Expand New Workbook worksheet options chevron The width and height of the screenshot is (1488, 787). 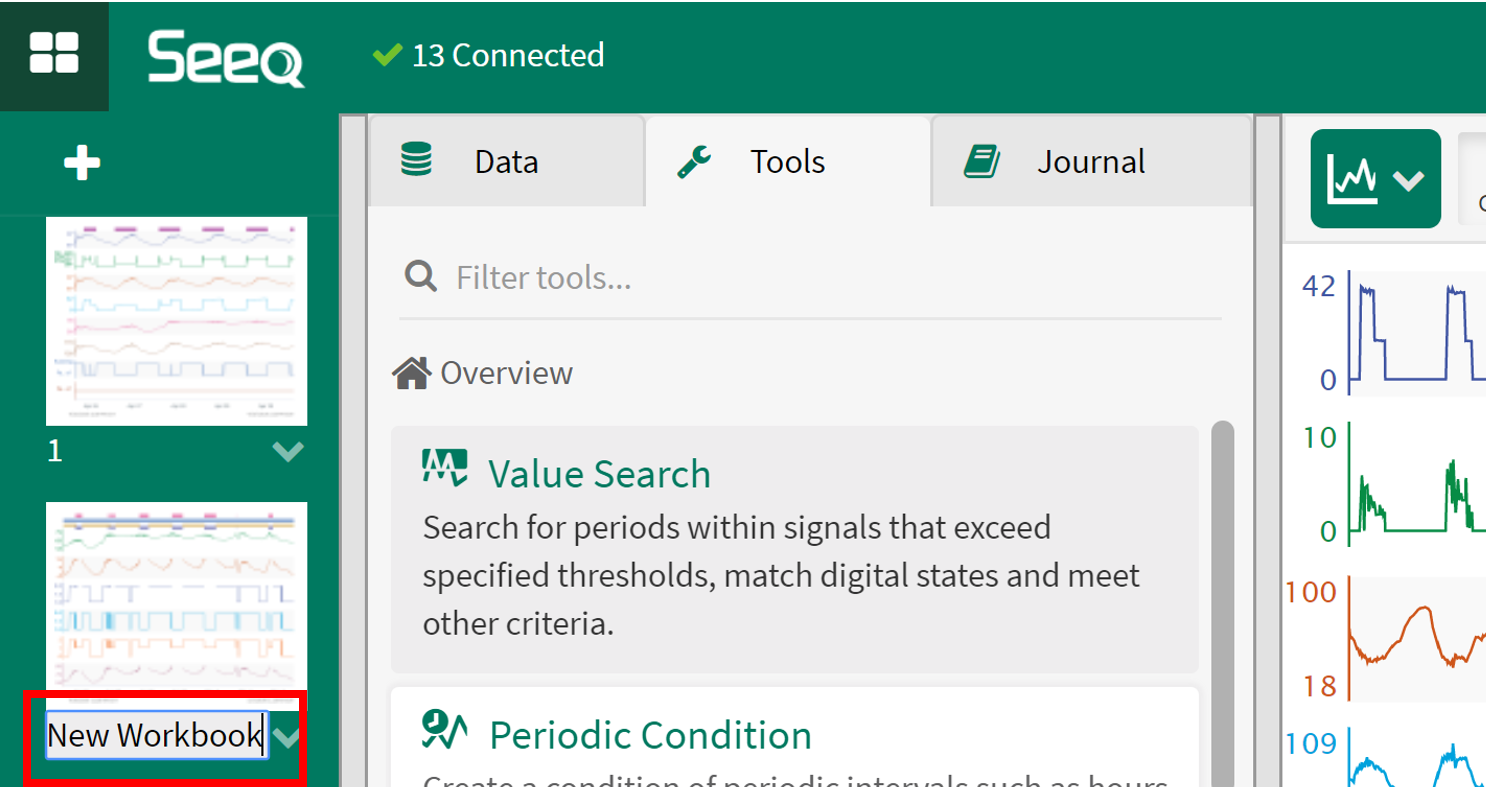point(288,738)
